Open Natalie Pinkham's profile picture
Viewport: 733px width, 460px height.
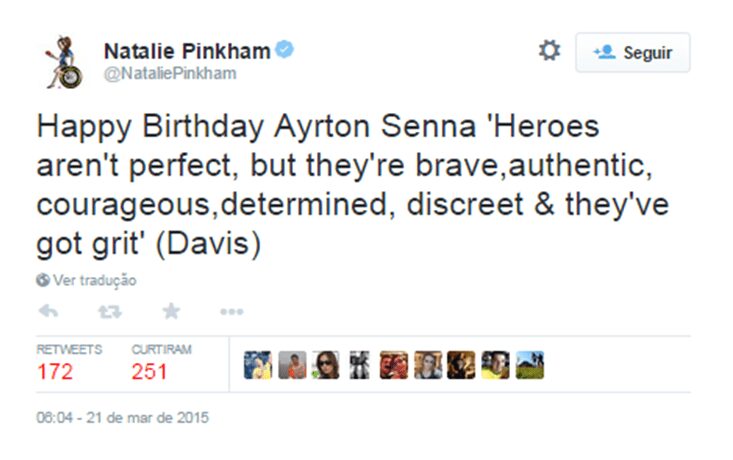(62, 61)
